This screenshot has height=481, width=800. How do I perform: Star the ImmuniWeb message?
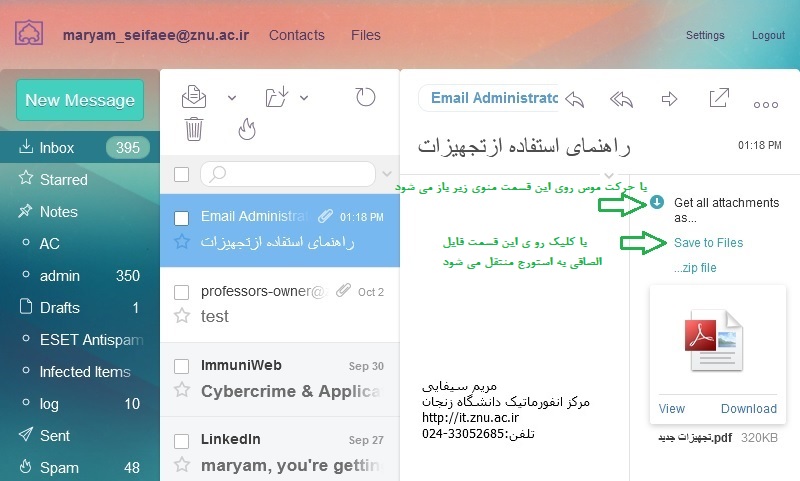pyautogui.click(x=182, y=390)
